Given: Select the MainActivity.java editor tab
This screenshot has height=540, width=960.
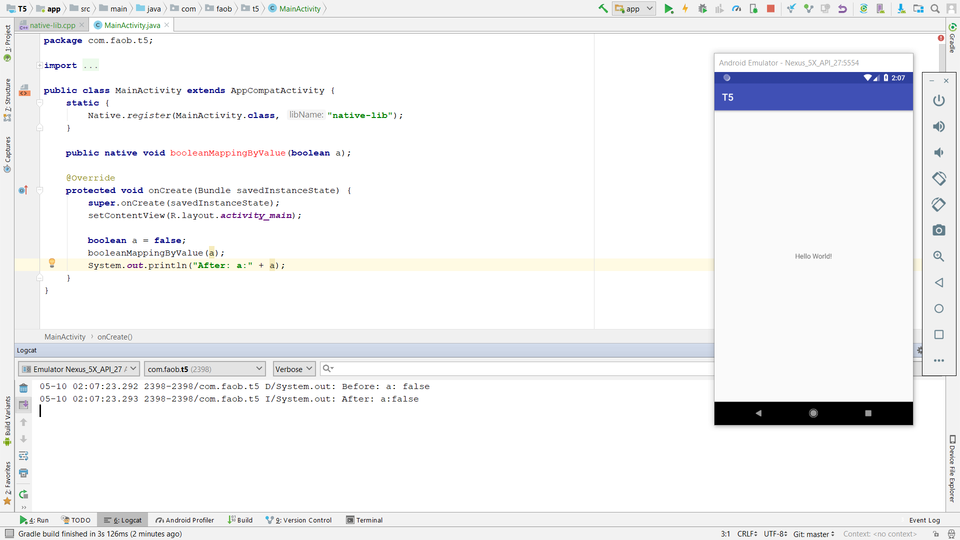Looking at the screenshot, I should point(132,25).
